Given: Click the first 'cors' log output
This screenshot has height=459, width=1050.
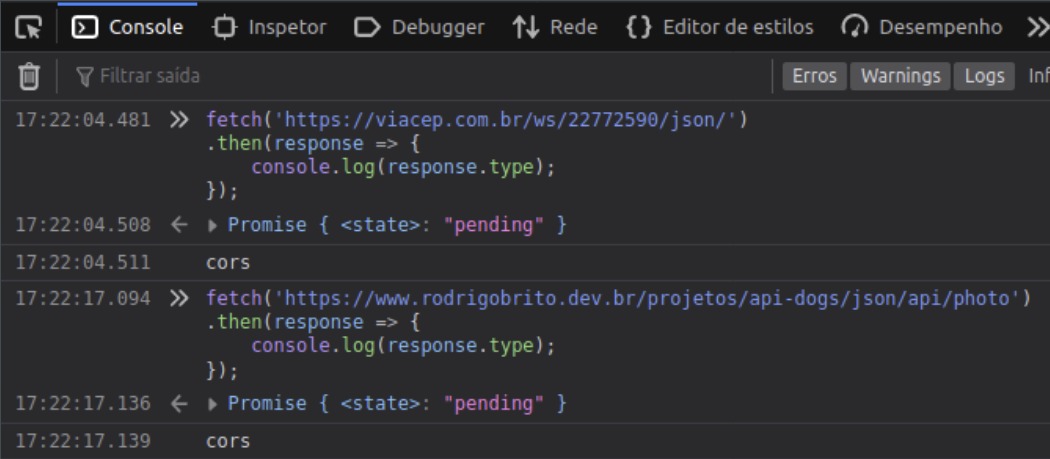Looking at the screenshot, I should (x=228, y=263).
